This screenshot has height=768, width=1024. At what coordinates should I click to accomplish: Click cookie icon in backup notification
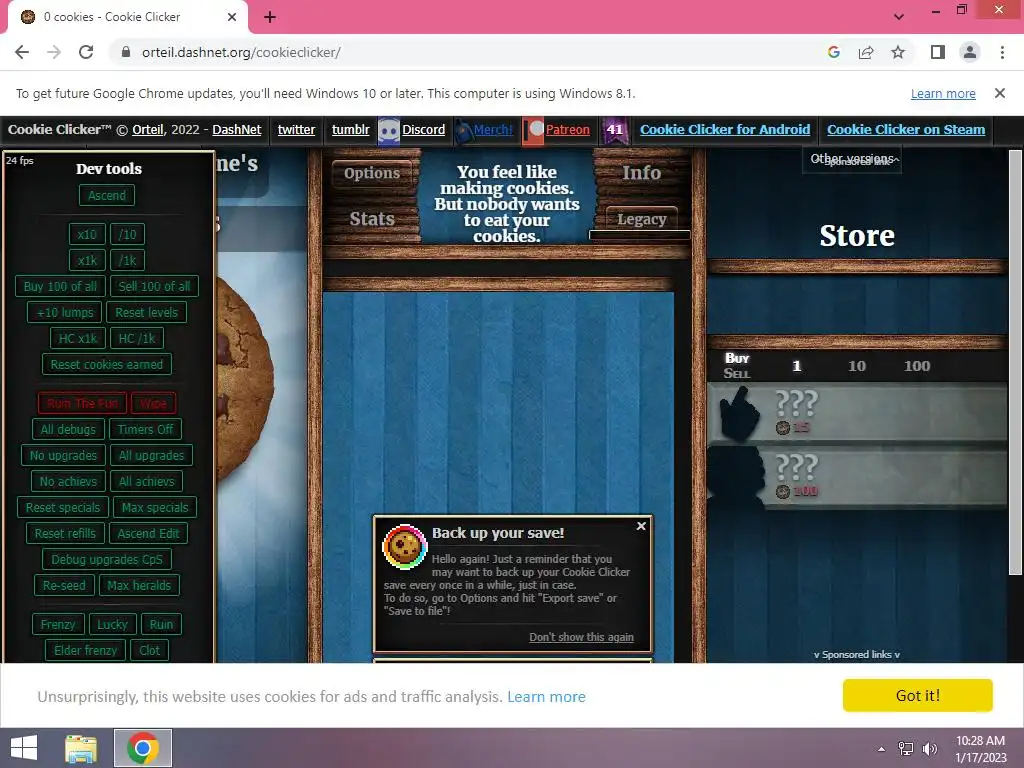(404, 547)
